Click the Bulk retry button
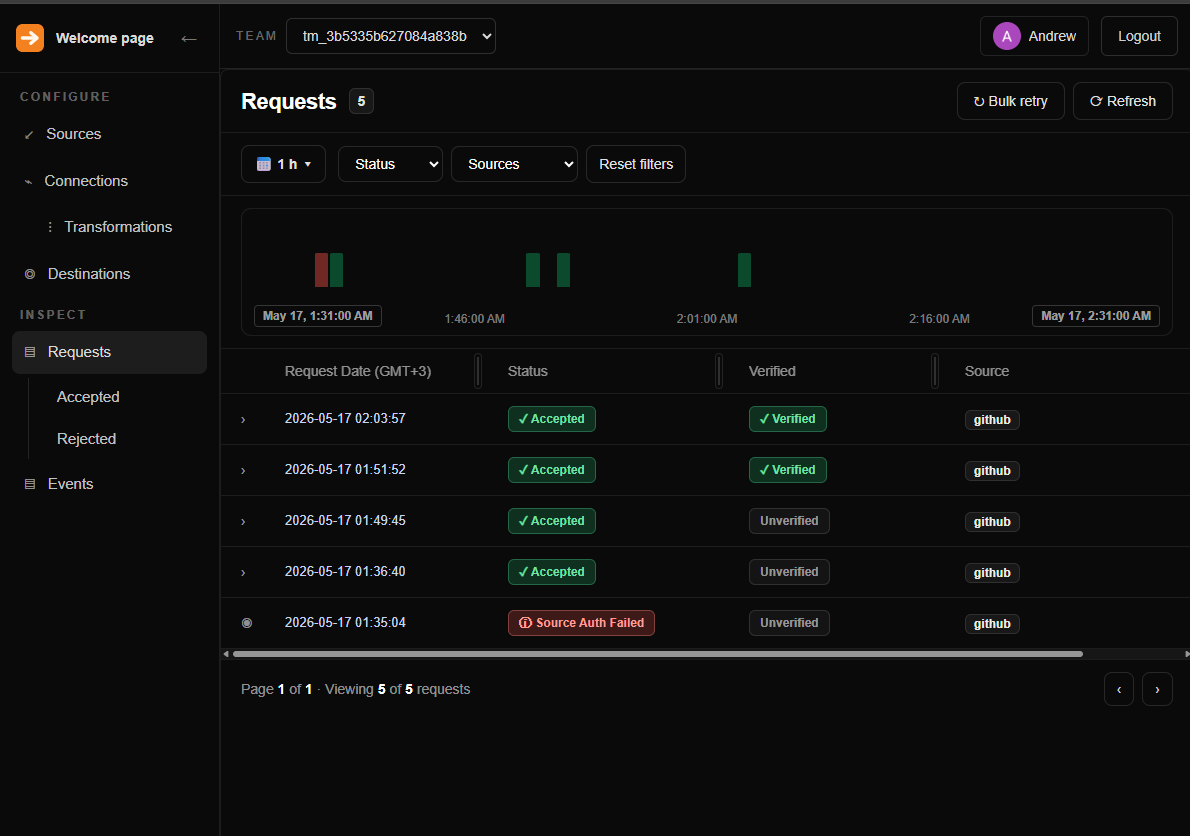 [x=1010, y=101]
